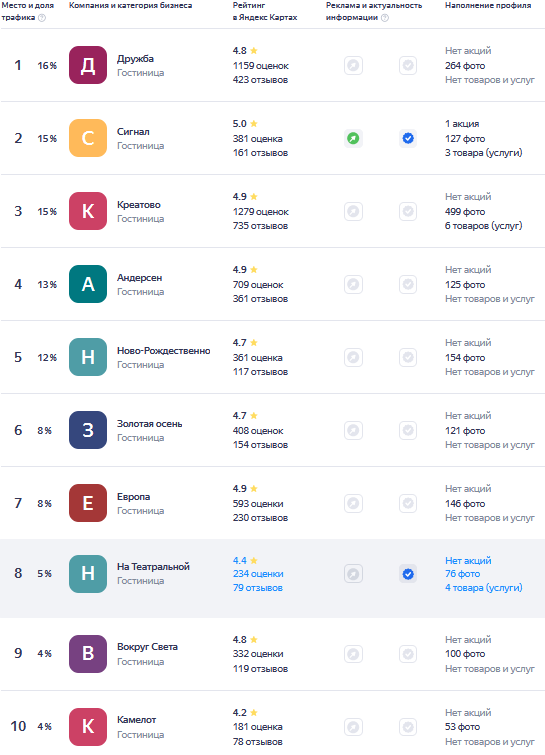This screenshot has height=755, width=545.
Task: Click the orange Сигнал logo tile
Action: coord(88,138)
